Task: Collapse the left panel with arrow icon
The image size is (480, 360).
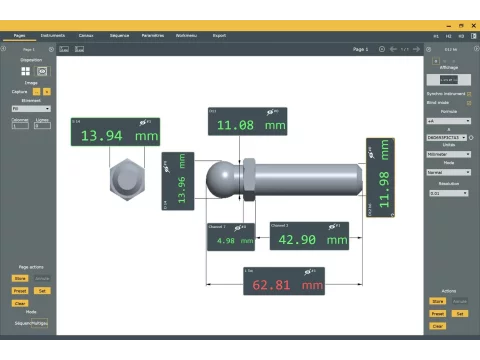Action: (3, 49)
